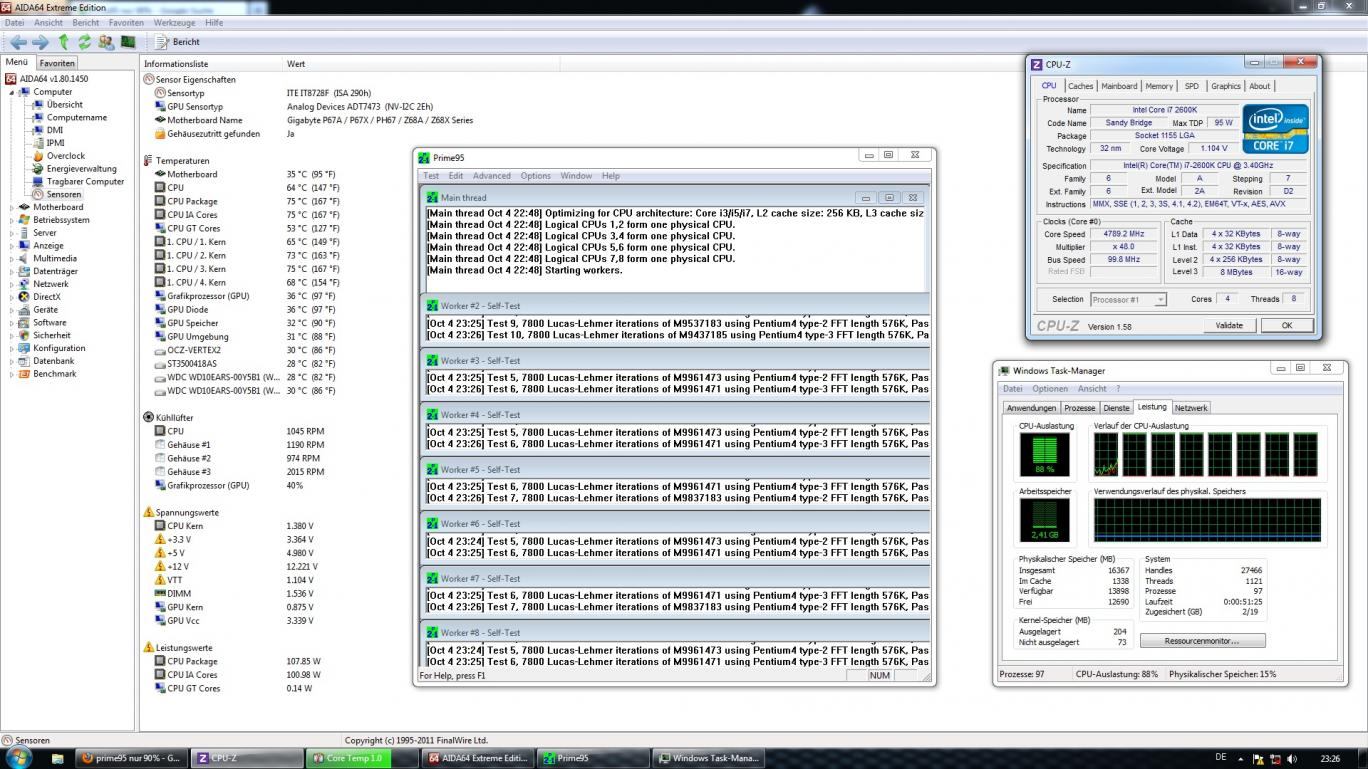This screenshot has height=769, width=1368.
Task: Open CPU-Z processor Selection dropdown
Action: click(x=1128, y=299)
